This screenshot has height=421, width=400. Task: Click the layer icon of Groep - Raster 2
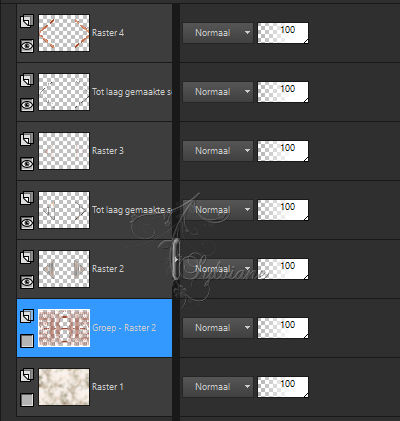pos(27,316)
